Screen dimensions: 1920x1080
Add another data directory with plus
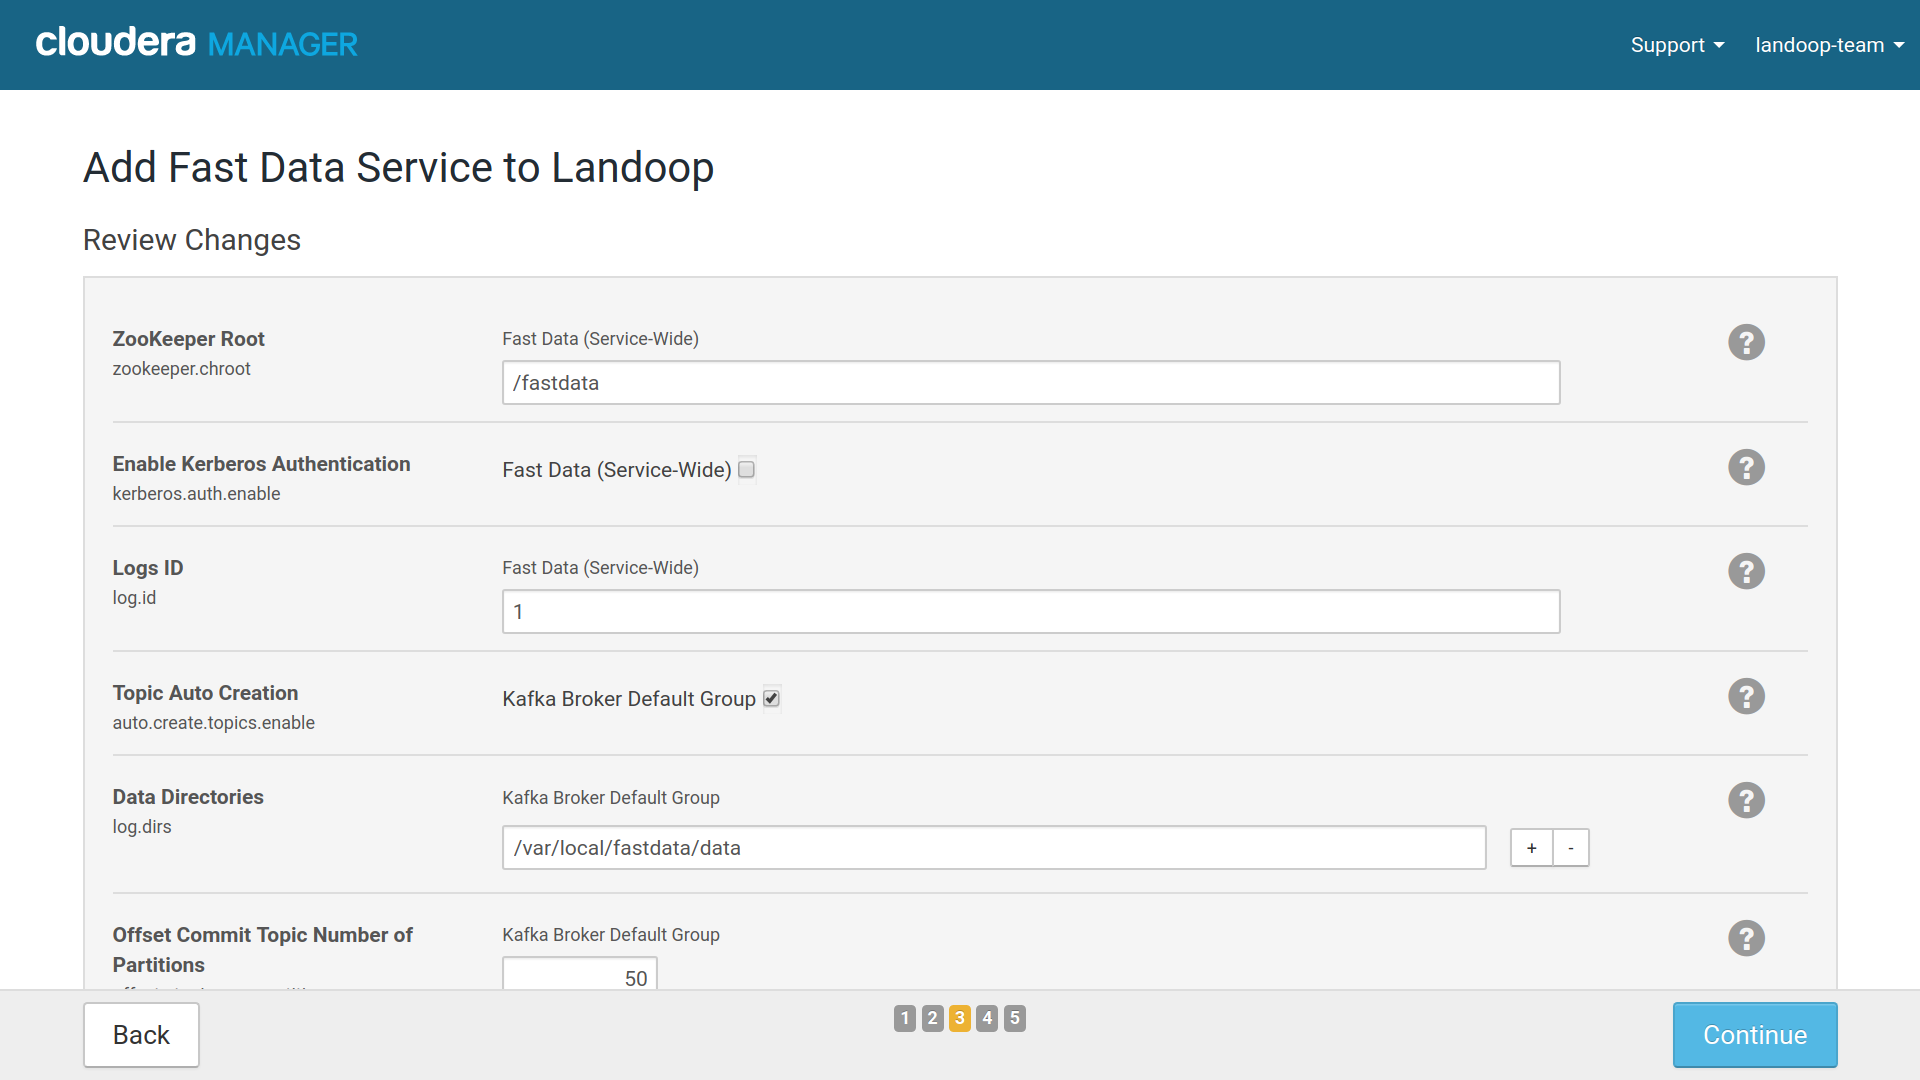1532,848
